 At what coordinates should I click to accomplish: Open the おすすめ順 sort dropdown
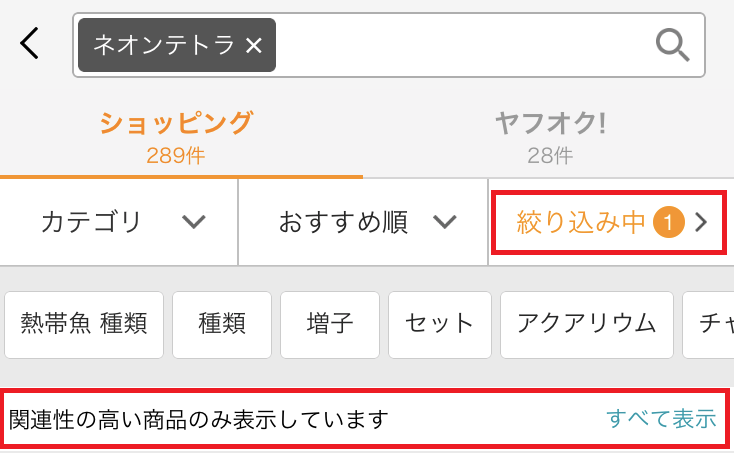pyautogui.click(x=365, y=222)
